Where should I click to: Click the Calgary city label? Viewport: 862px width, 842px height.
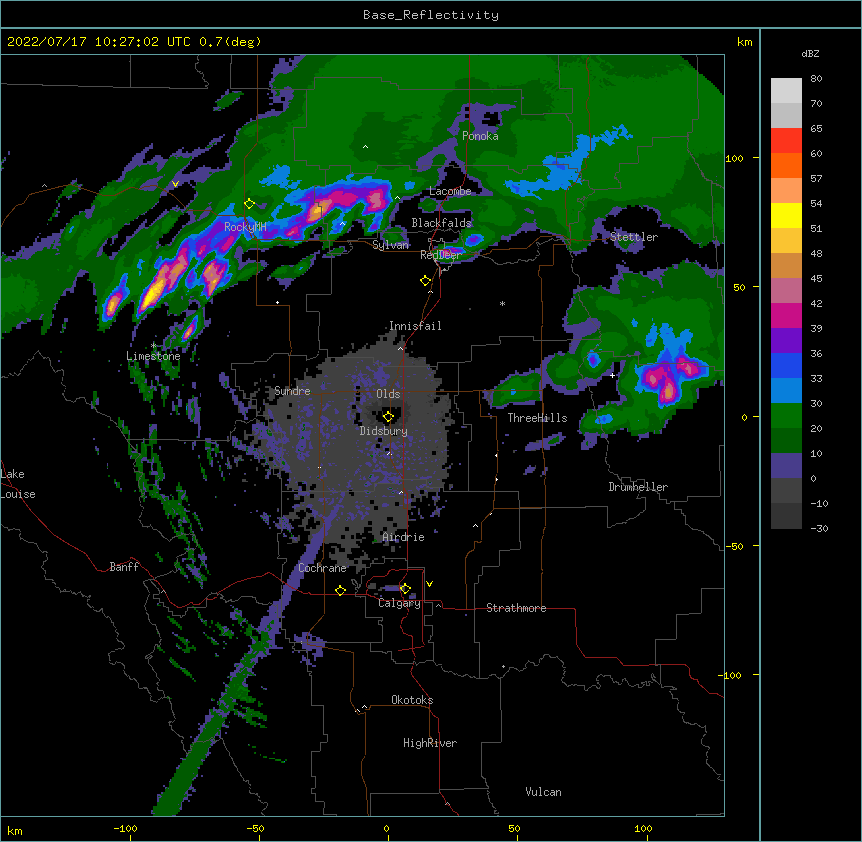pos(400,603)
